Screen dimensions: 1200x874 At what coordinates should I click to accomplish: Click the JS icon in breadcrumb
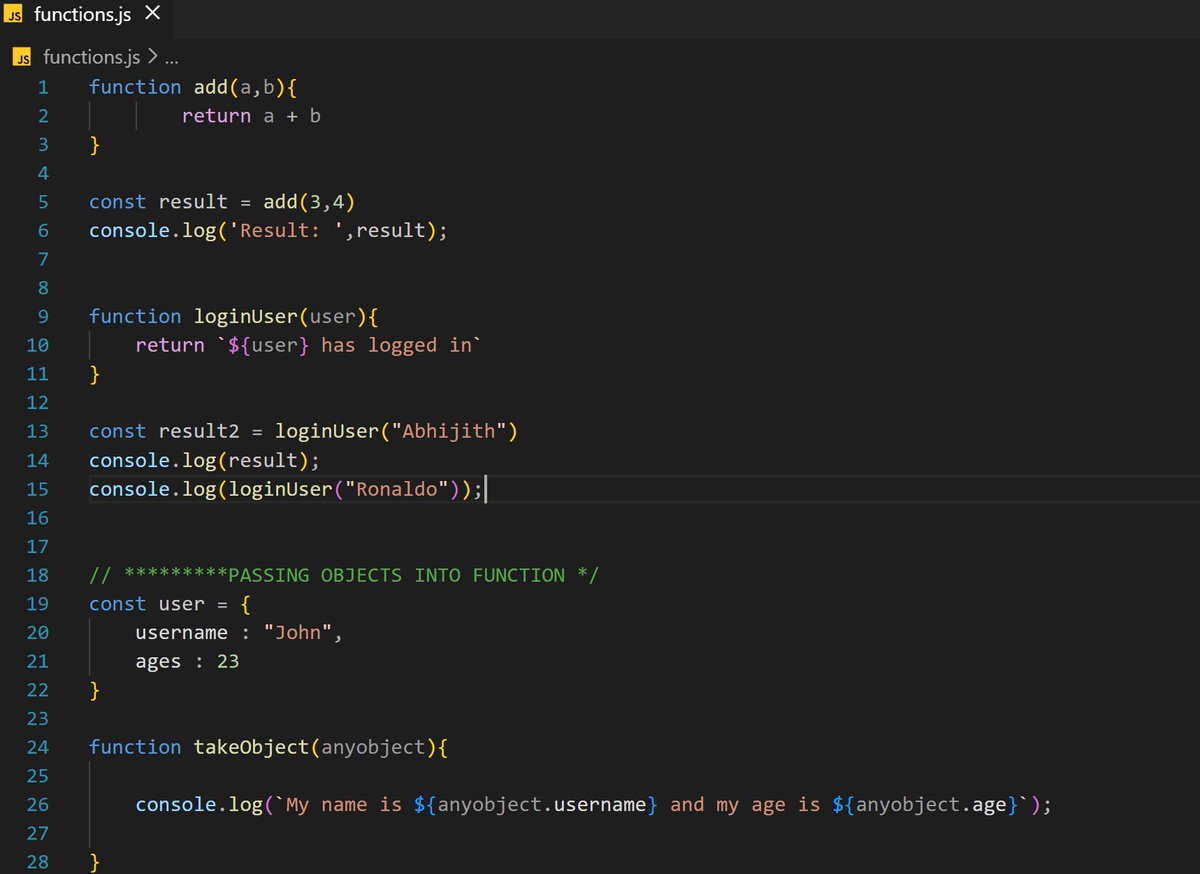point(22,58)
